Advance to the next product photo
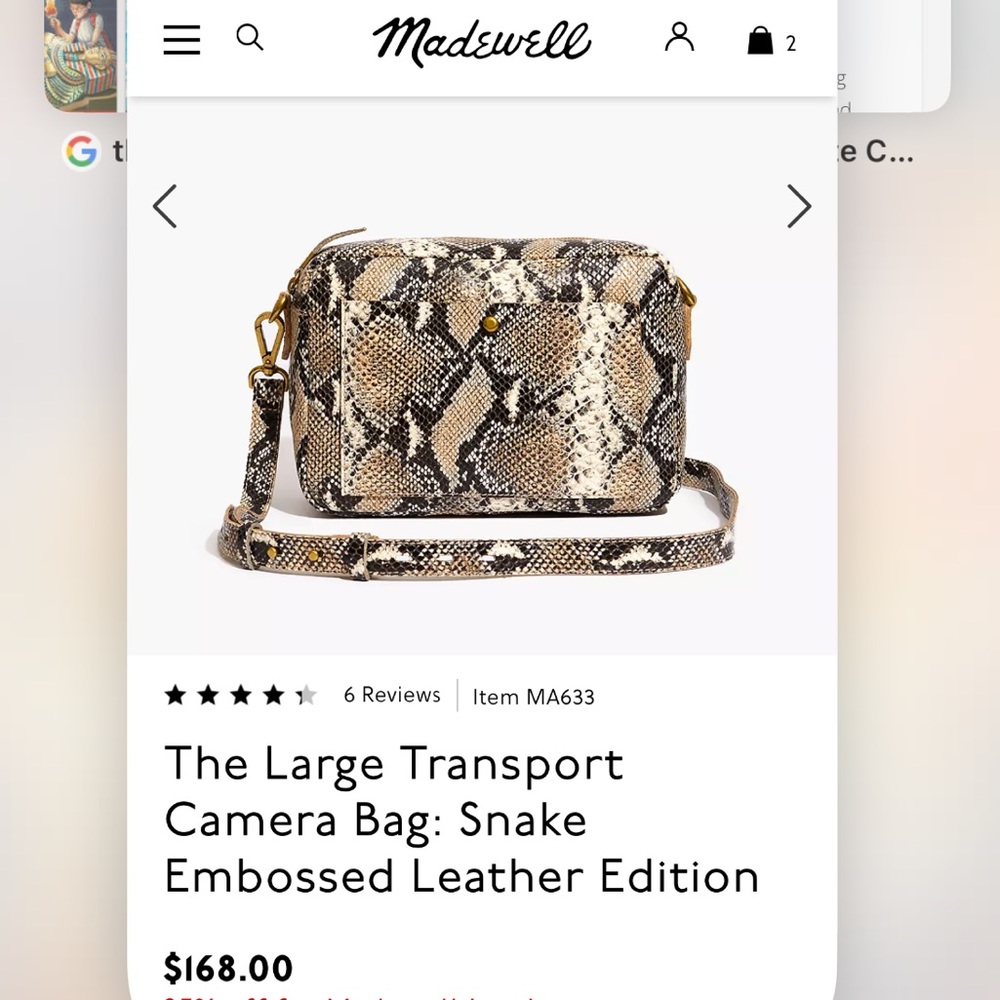 (799, 206)
